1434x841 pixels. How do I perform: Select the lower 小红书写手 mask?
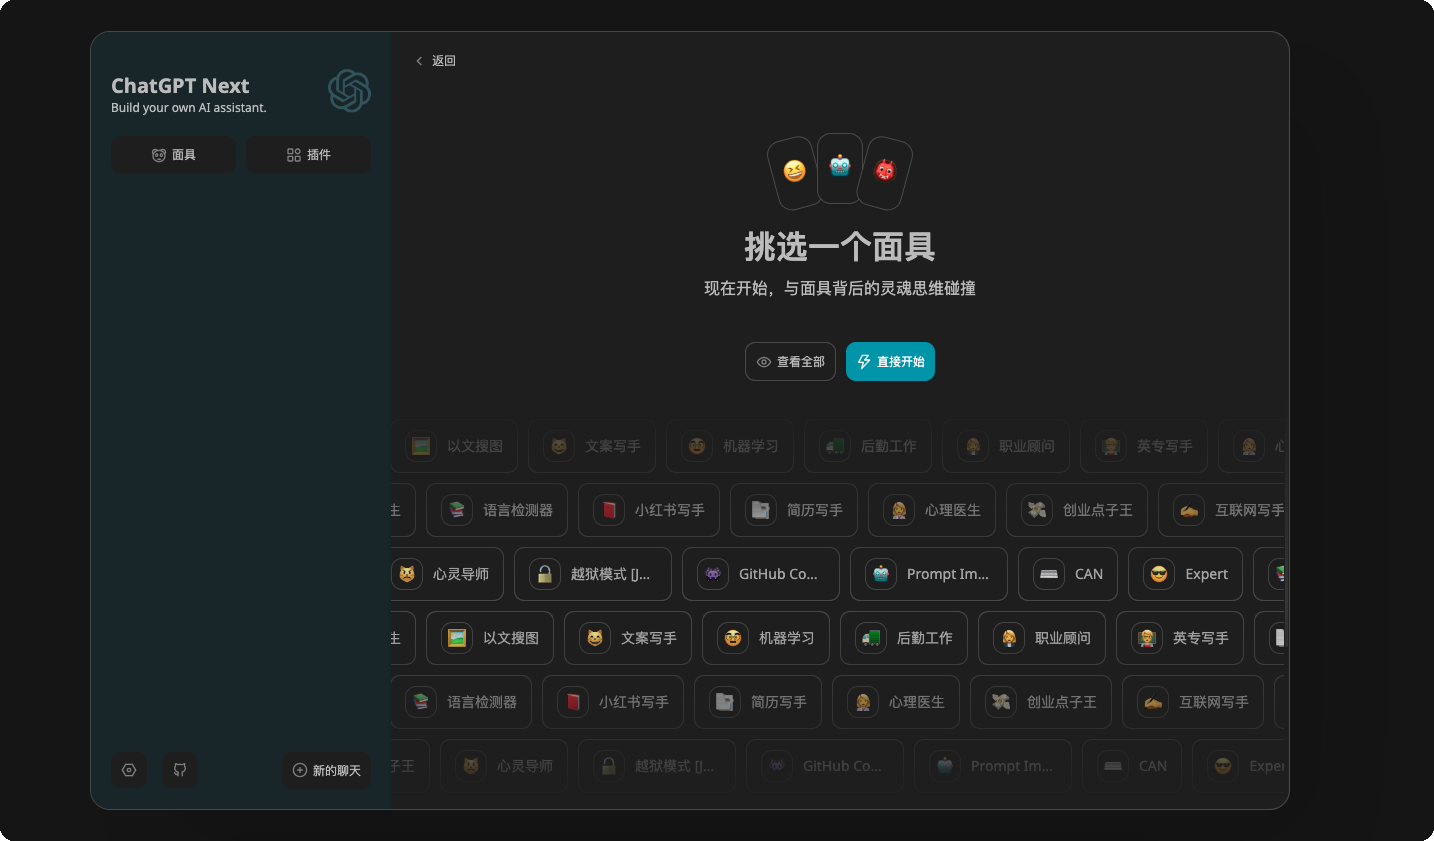[x=613, y=702]
